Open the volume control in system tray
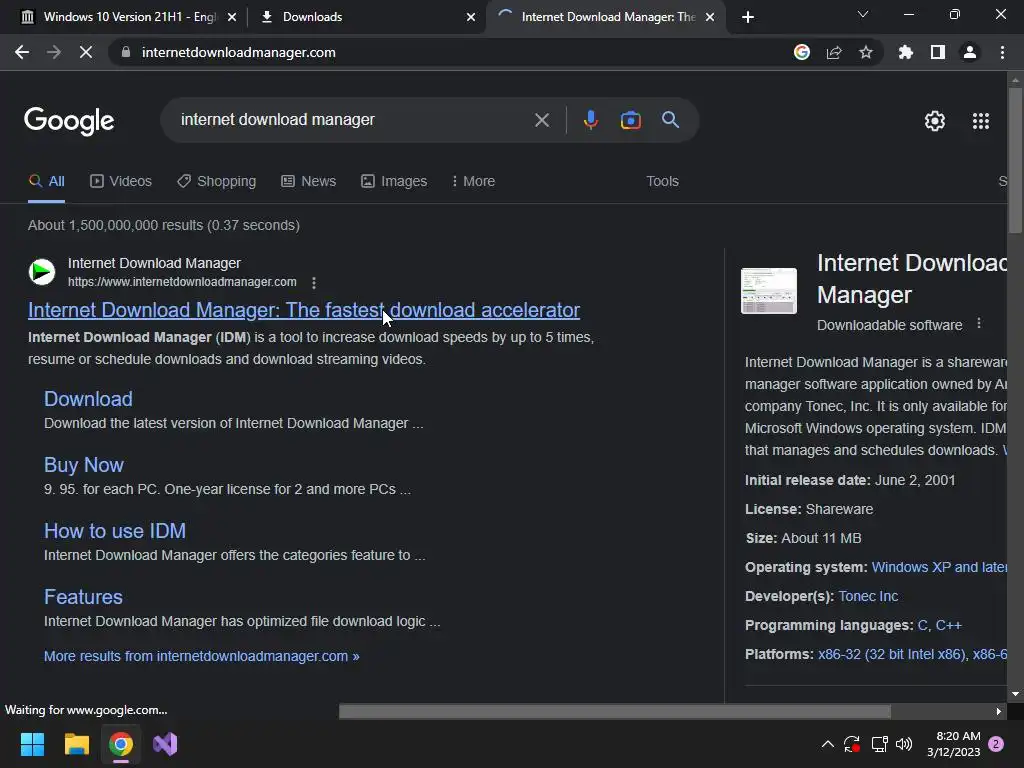This screenshot has width=1024, height=768. [x=904, y=744]
